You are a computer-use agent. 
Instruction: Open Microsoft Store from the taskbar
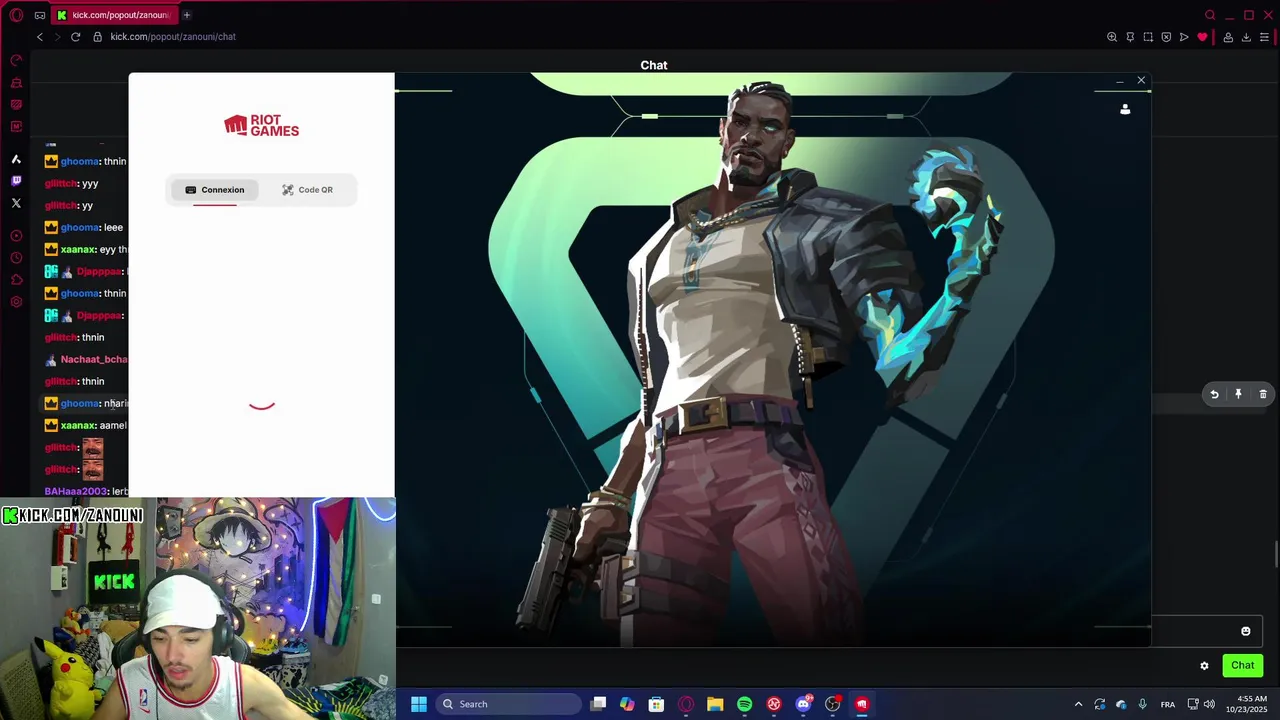656,704
